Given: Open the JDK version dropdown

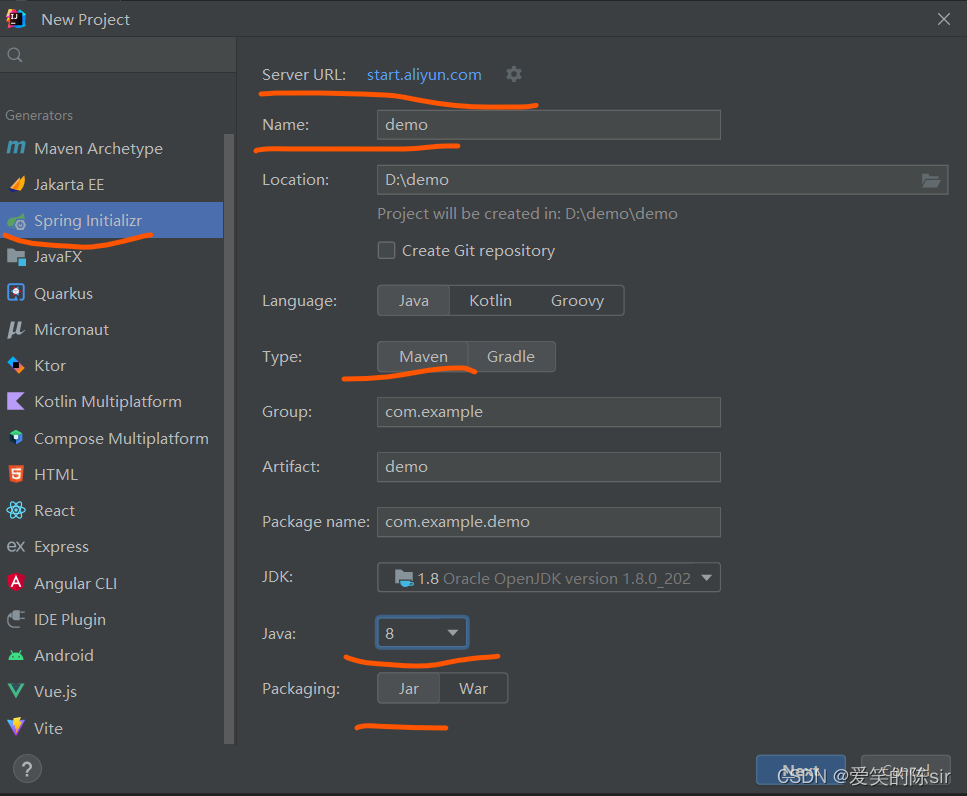Looking at the screenshot, I should (548, 578).
